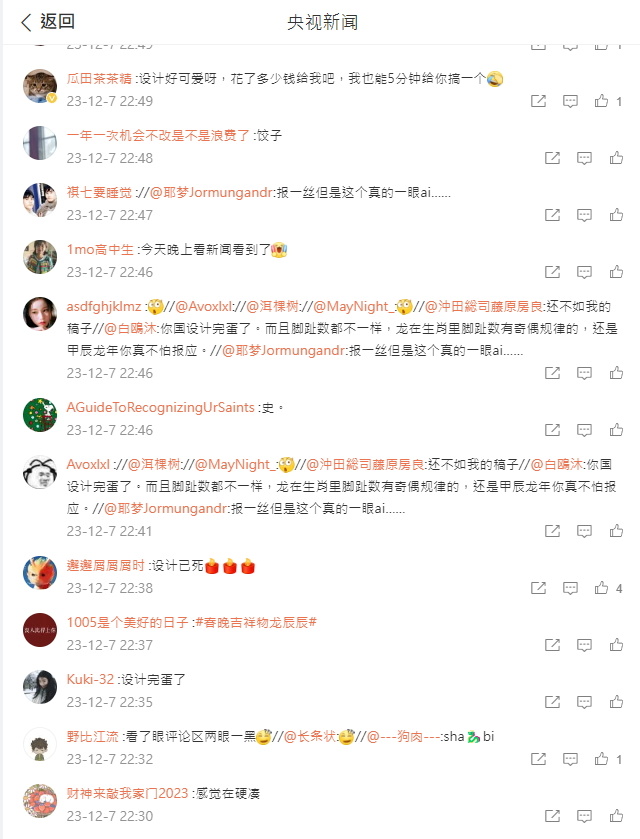Repost the Avoxlxl comment
Viewport: 640px width, 839px height.
coord(552,531)
